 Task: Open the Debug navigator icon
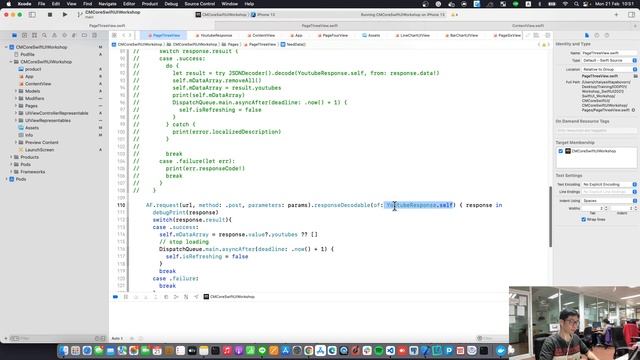(74, 36)
